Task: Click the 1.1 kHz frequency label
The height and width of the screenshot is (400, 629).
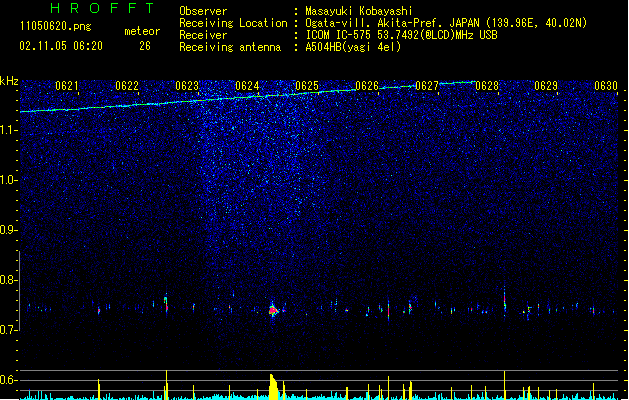Action: point(9,130)
